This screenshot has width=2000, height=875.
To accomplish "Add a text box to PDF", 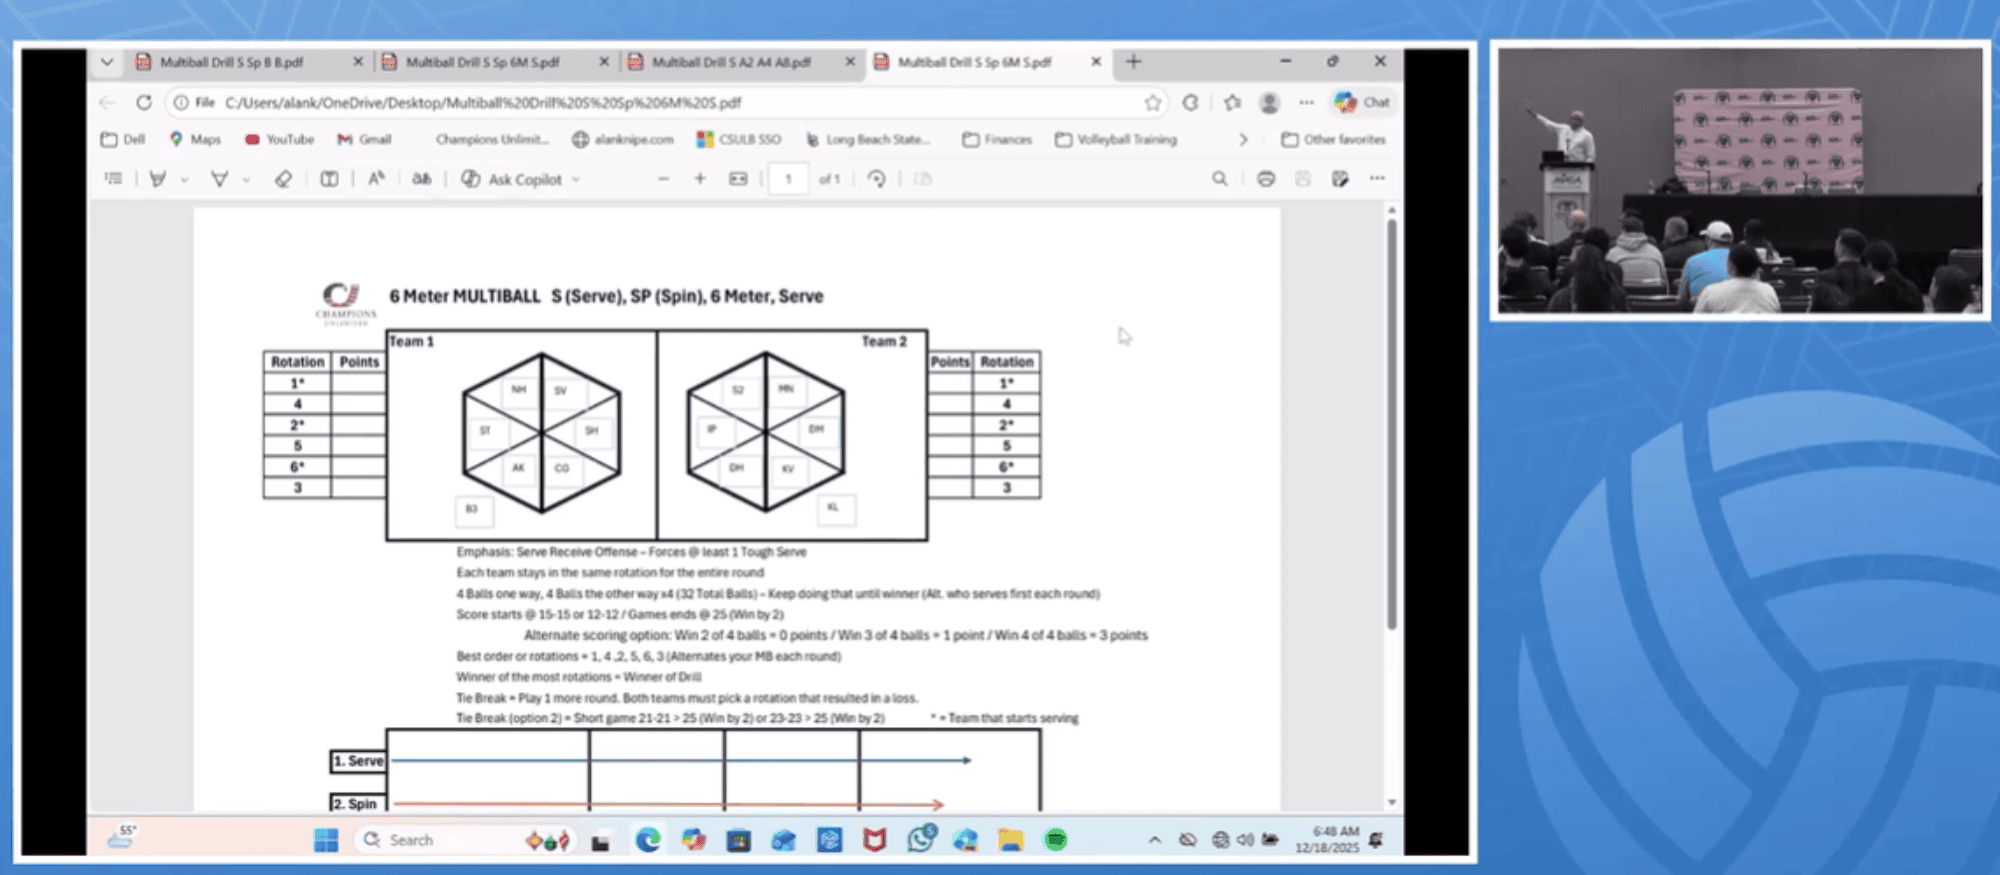I will (329, 179).
